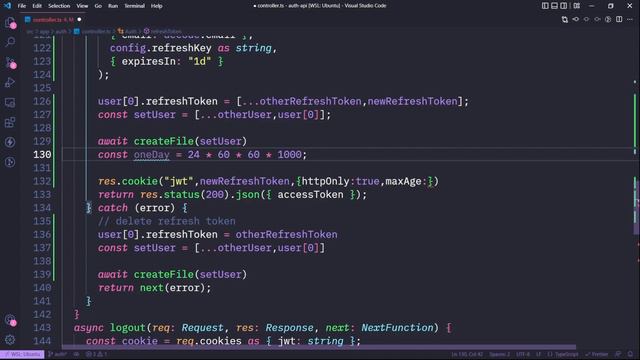Click the git branch status item
This screenshot has height=360, width=640.
(58, 354)
